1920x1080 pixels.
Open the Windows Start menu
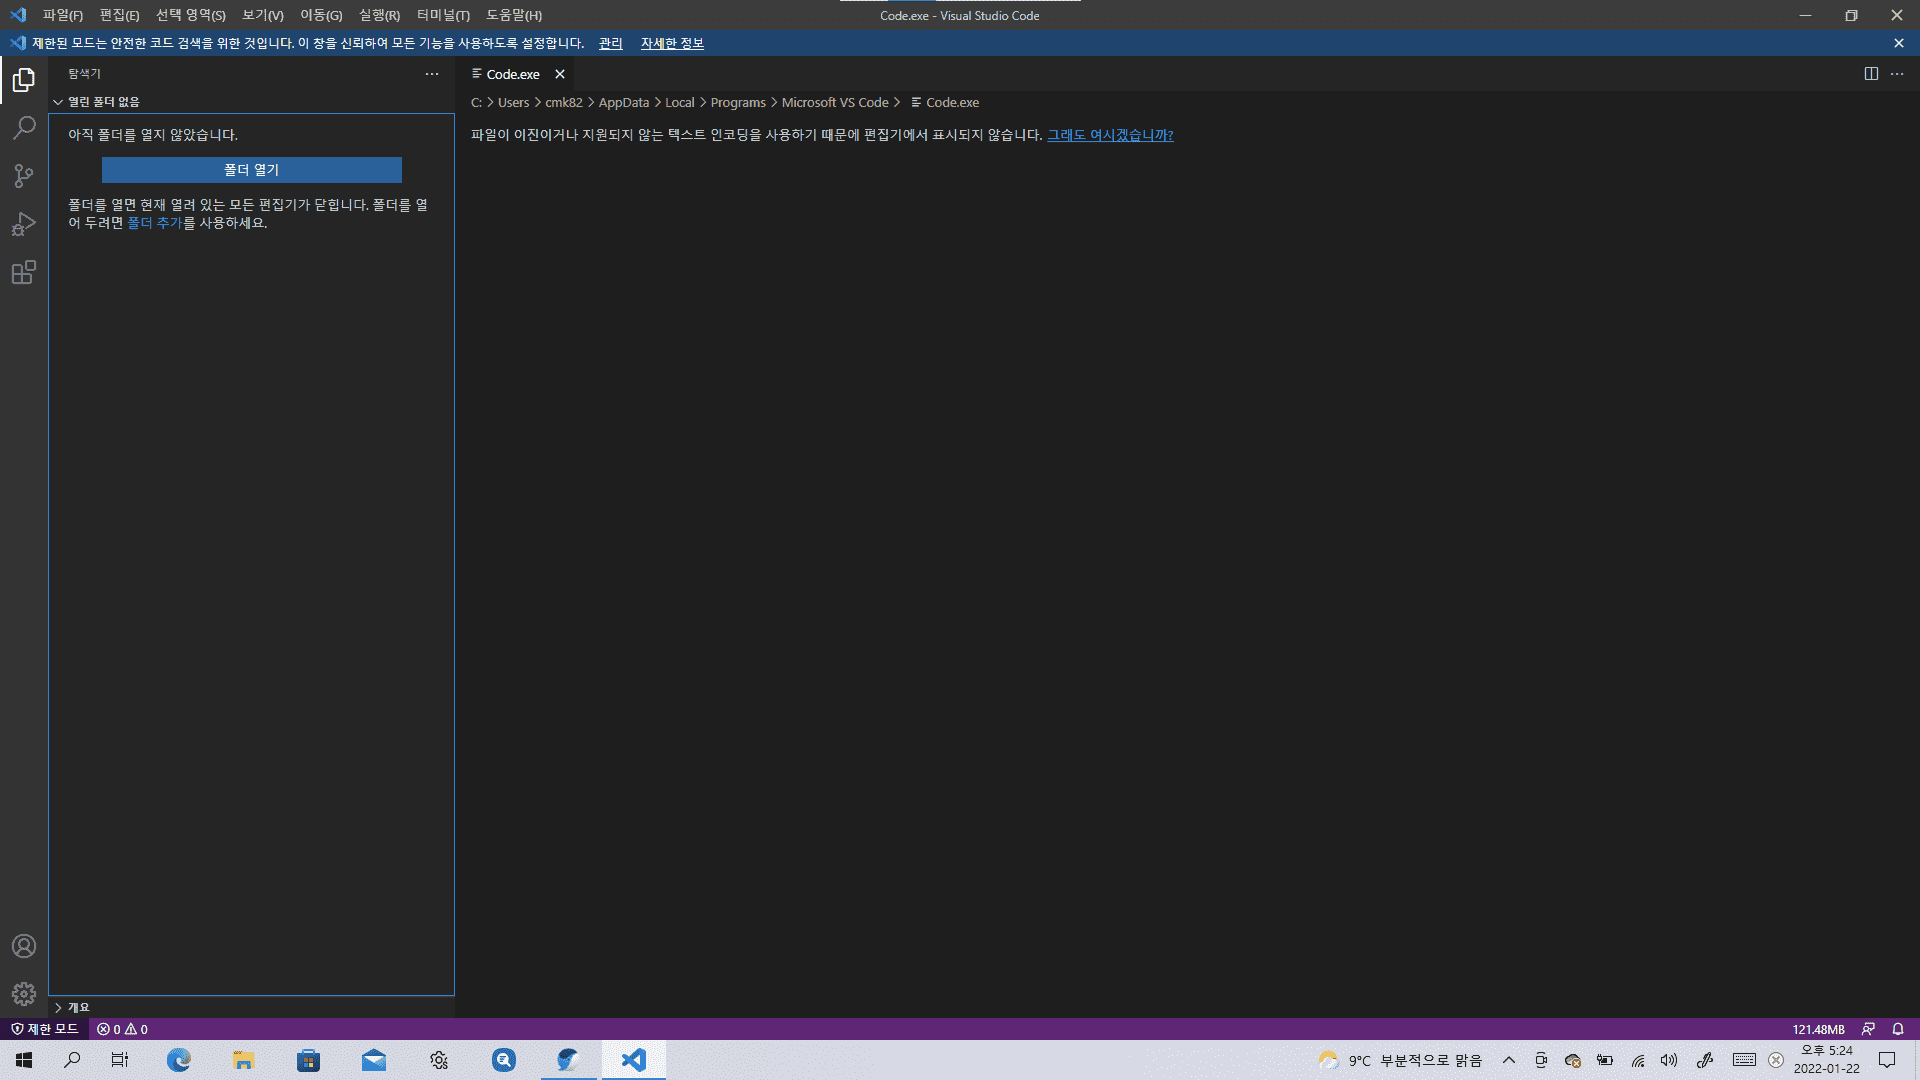point(24,1060)
